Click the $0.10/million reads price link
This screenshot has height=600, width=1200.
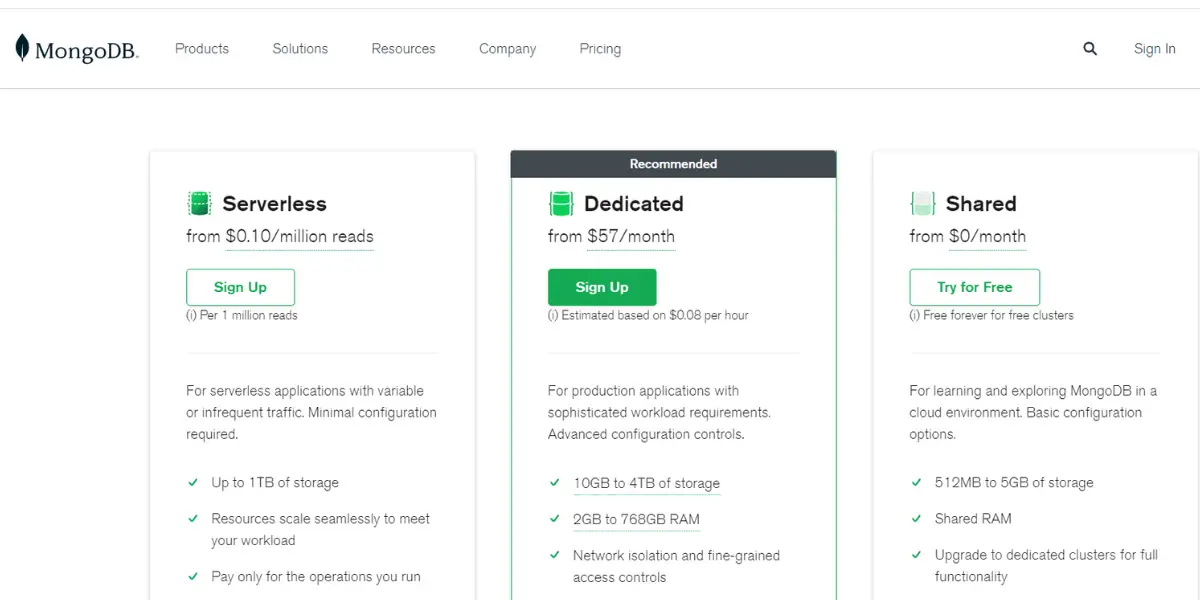coord(300,237)
